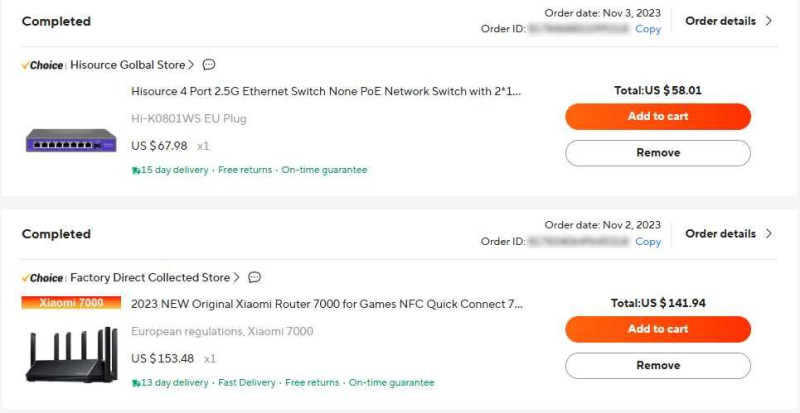
Task: Remove the Xiaomi router order
Action: (x=658, y=366)
